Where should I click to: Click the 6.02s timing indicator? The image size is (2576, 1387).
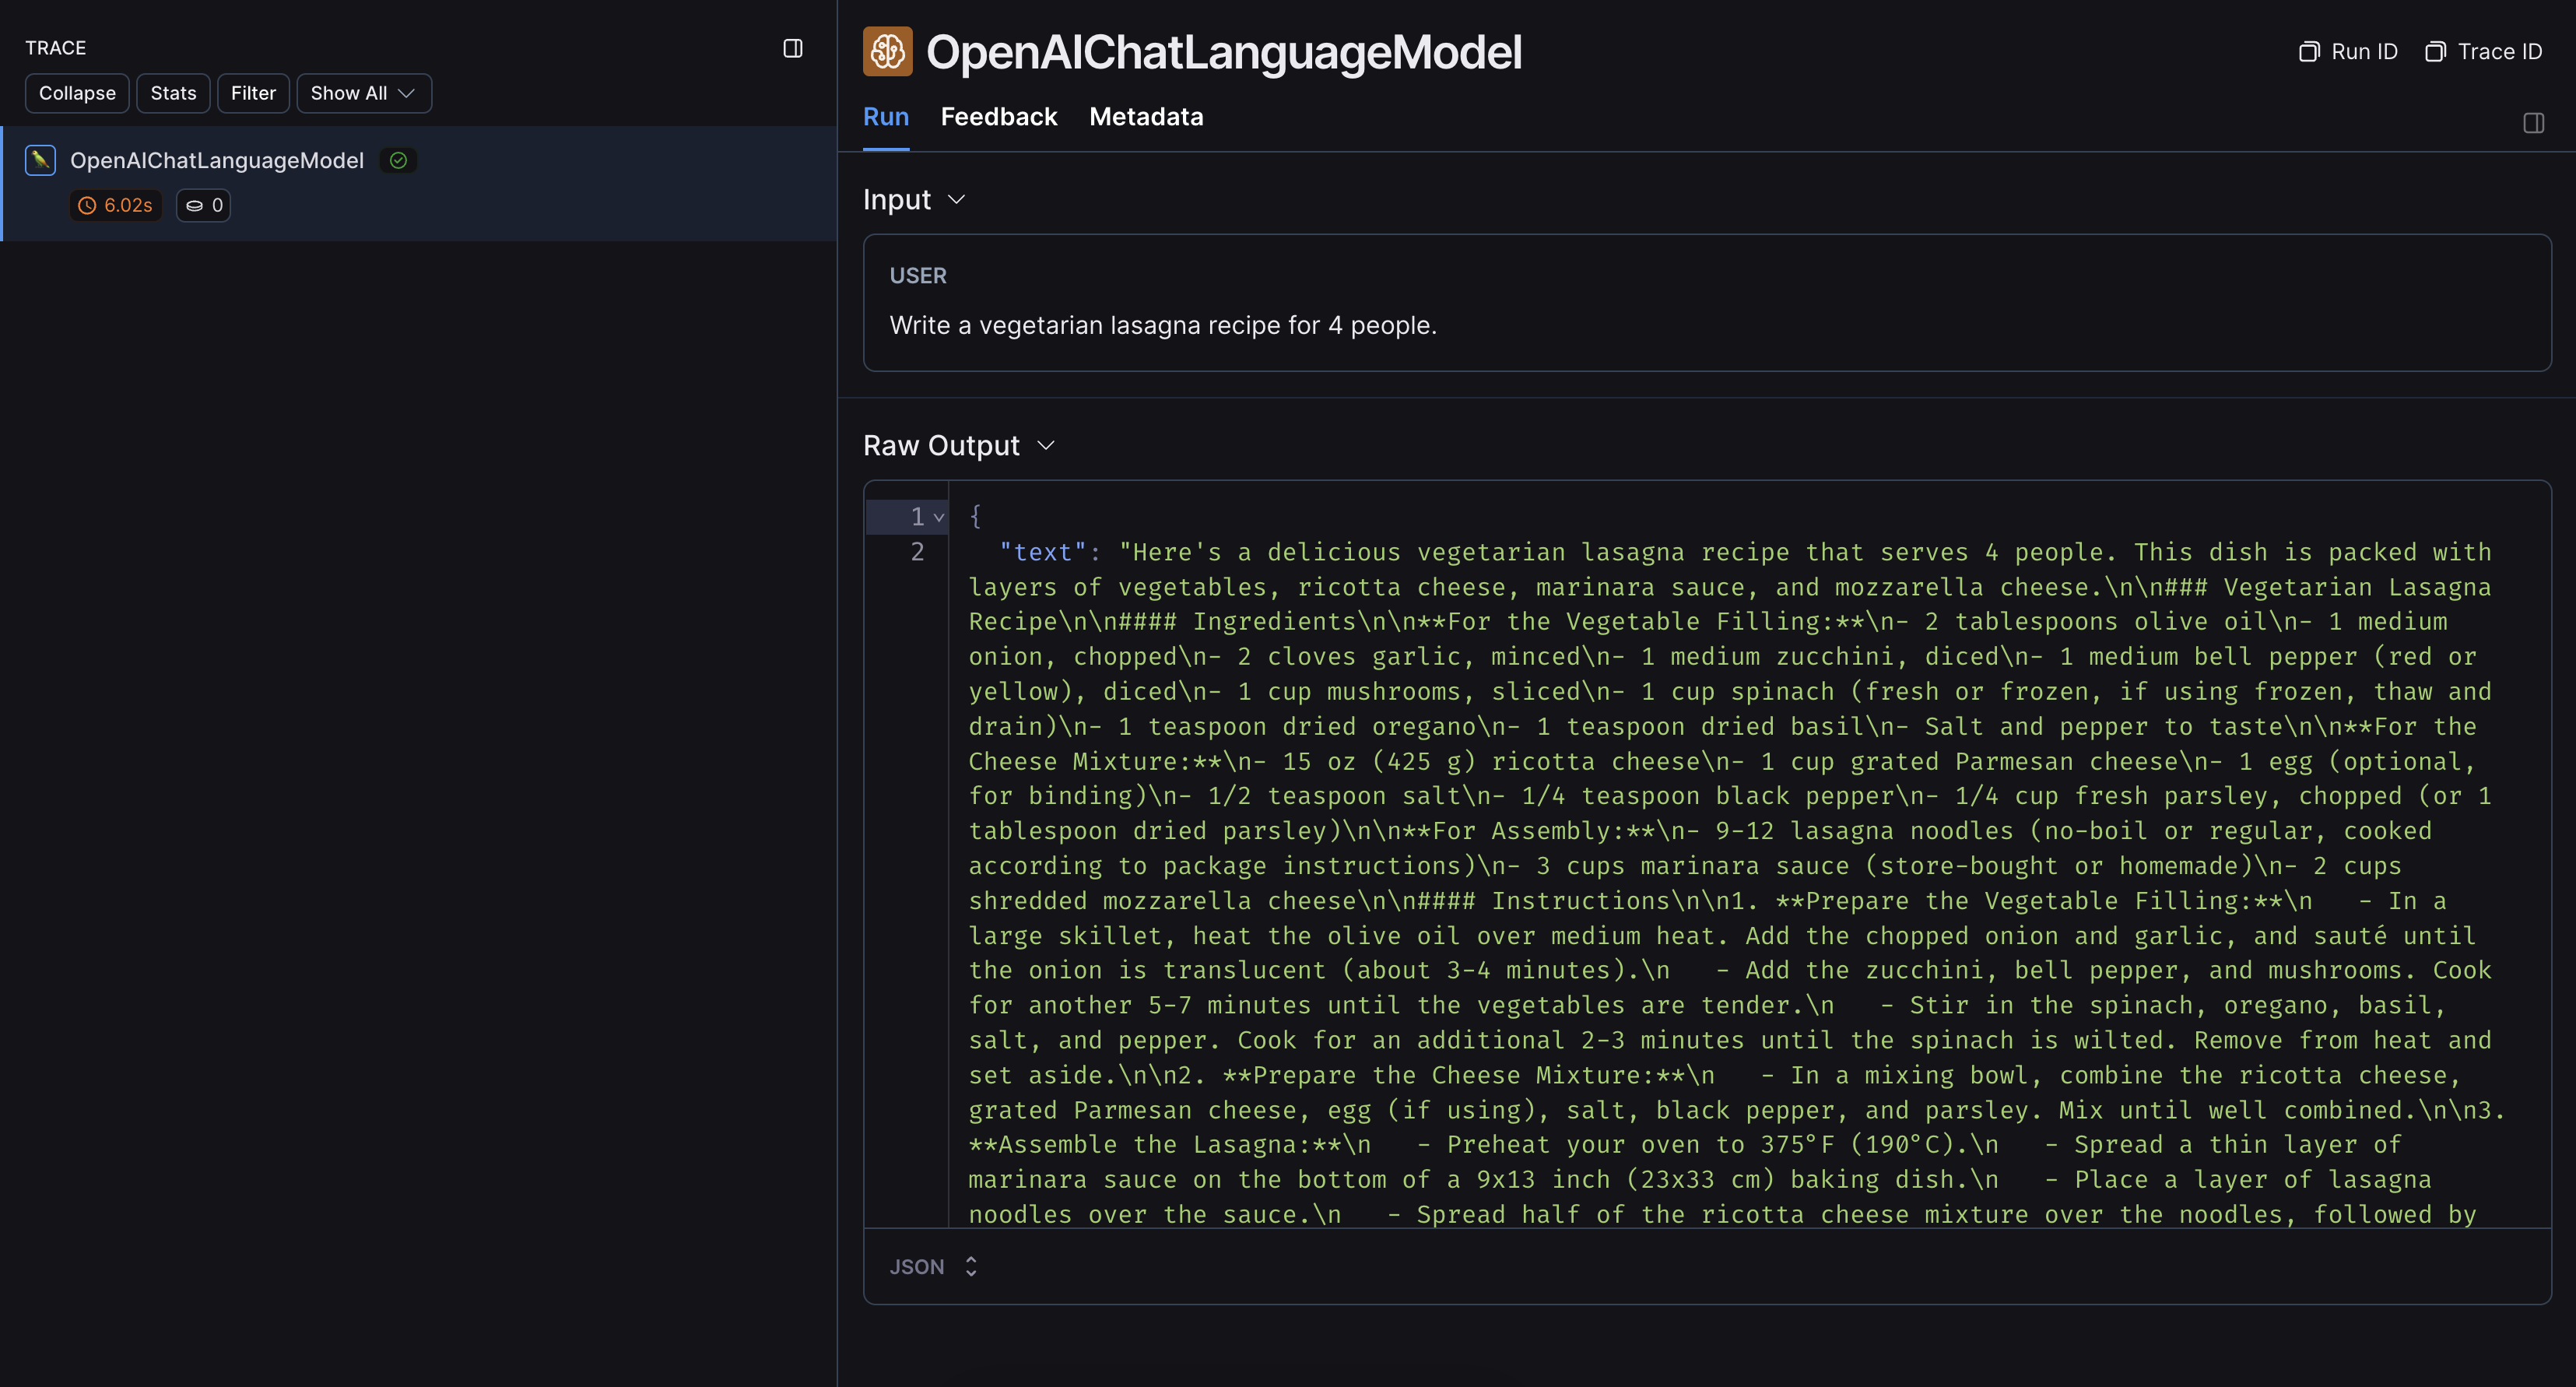(x=116, y=205)
